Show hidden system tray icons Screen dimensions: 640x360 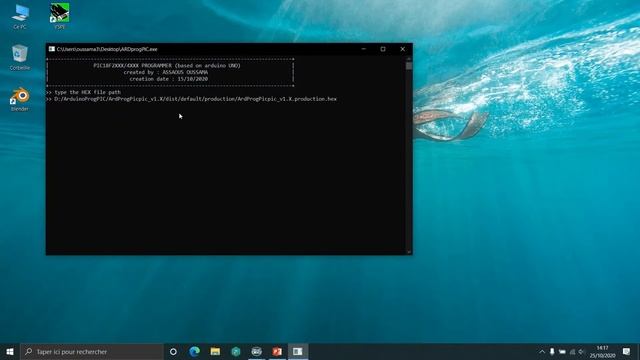(x=542, y=351)
